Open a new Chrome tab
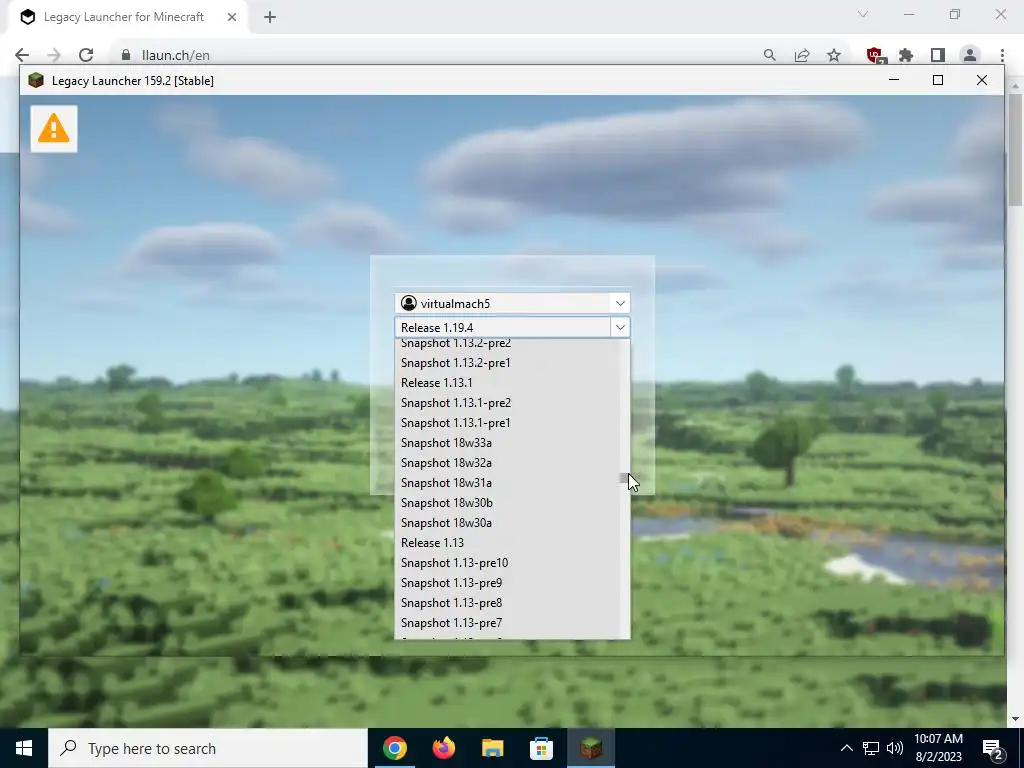This screenshot has width=1024, height=768. 270,17
